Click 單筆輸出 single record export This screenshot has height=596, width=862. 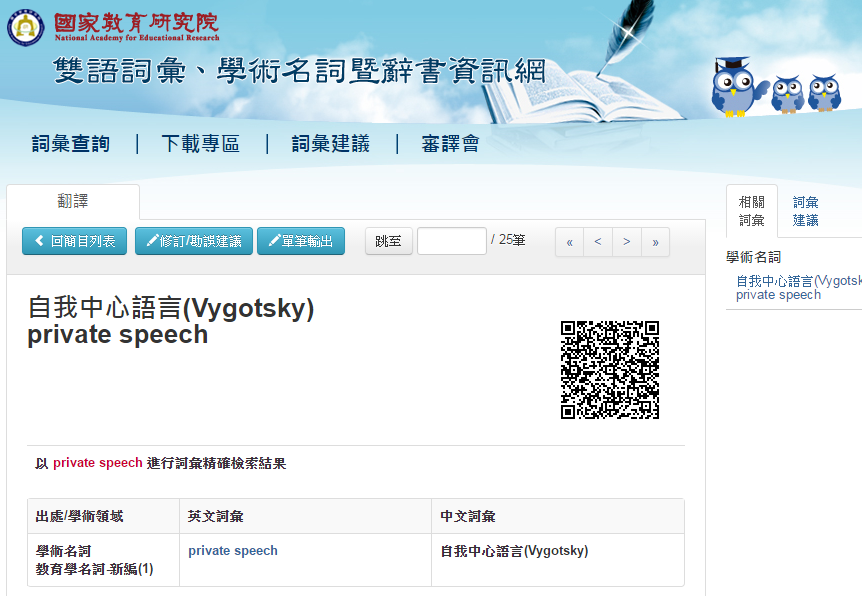tap(301, 241)
